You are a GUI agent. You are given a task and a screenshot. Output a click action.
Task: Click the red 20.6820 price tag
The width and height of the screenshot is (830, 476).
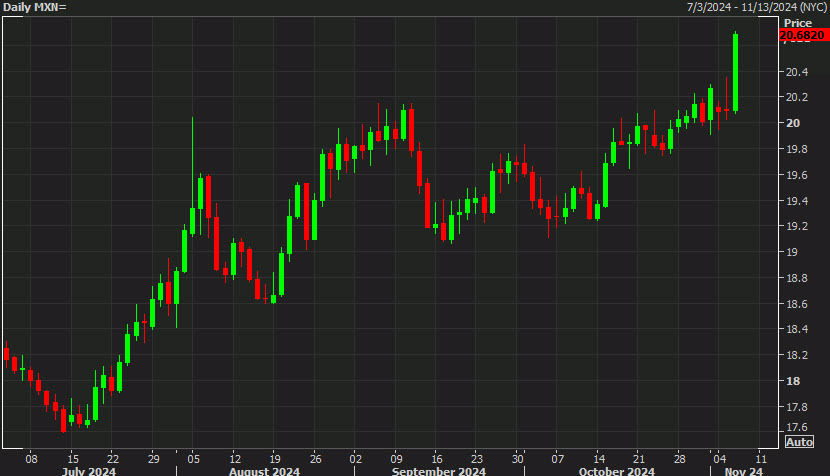click(x=801, y=35)
